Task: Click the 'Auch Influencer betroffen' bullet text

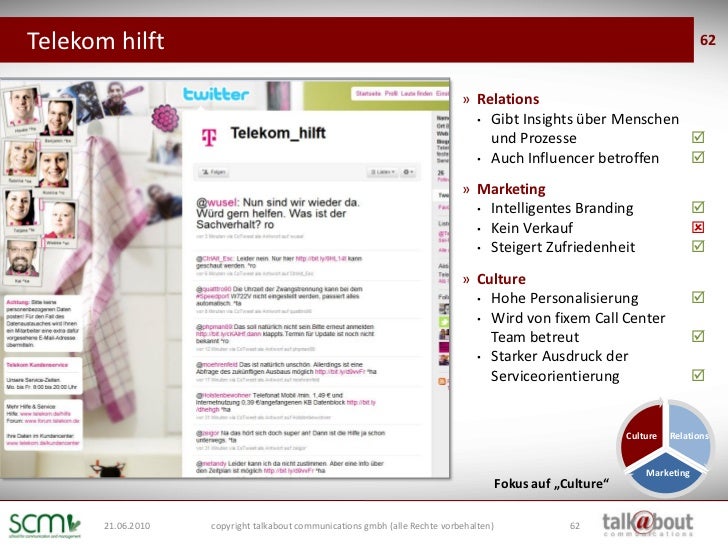Action: [x=575, y=158]
